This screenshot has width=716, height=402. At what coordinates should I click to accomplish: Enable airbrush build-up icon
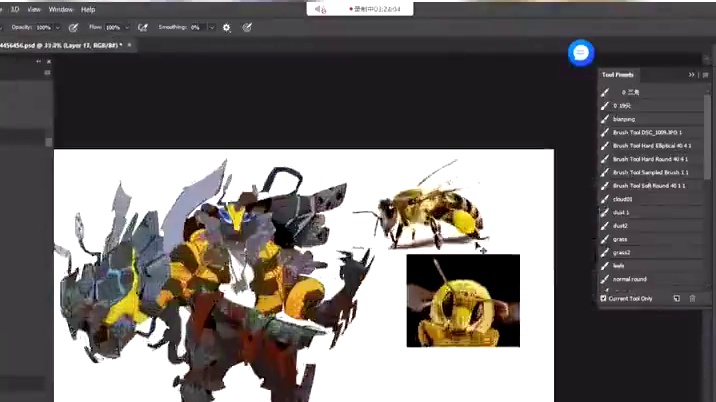point(143,28)
